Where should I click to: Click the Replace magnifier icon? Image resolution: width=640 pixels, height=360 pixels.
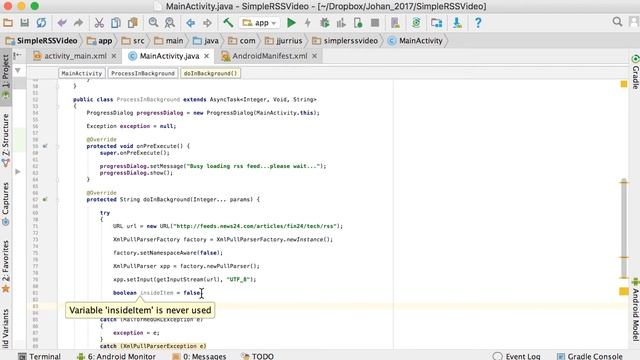170,23
